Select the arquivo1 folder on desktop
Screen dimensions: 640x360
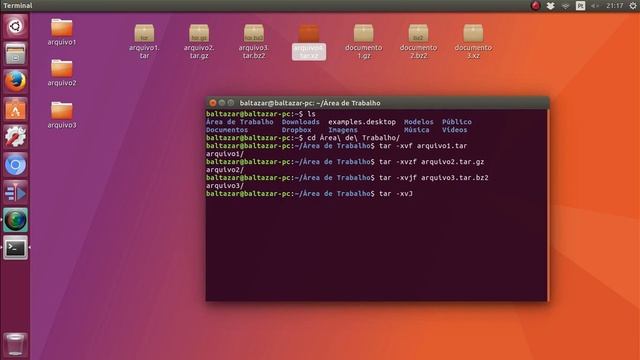click(62, 32)
